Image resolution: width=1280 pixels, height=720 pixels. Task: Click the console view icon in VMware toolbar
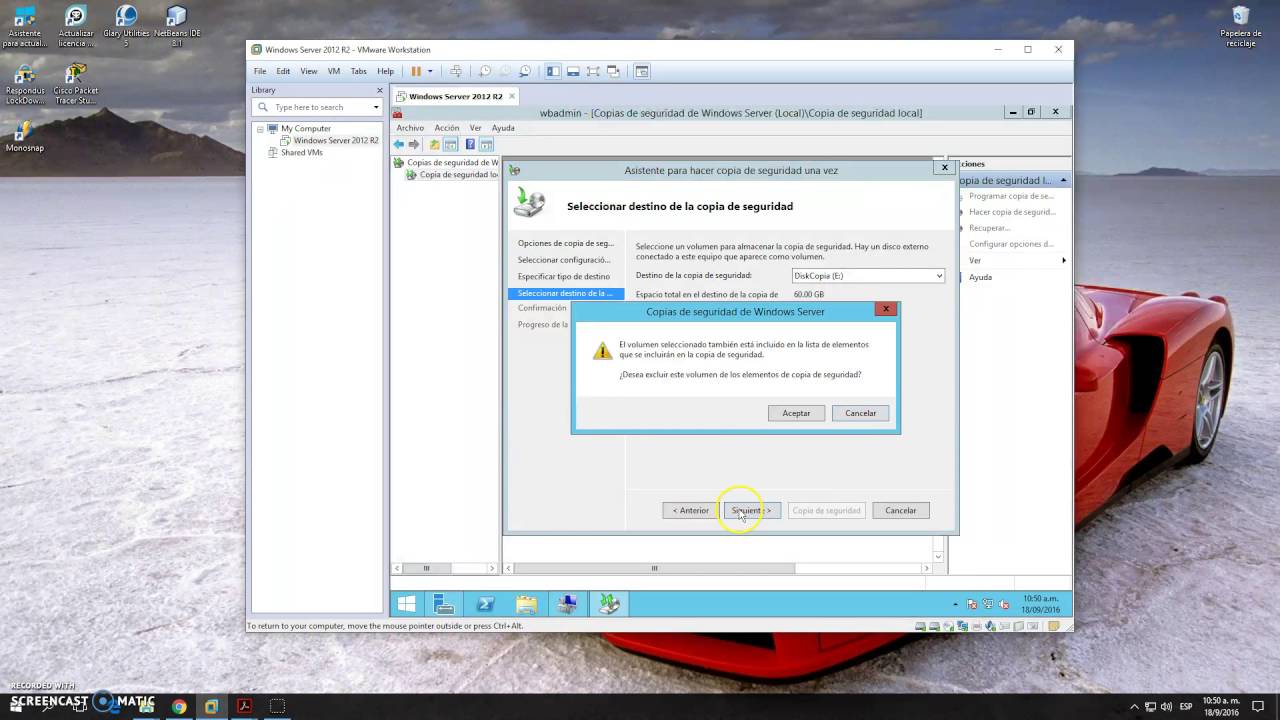click(642, 71)
